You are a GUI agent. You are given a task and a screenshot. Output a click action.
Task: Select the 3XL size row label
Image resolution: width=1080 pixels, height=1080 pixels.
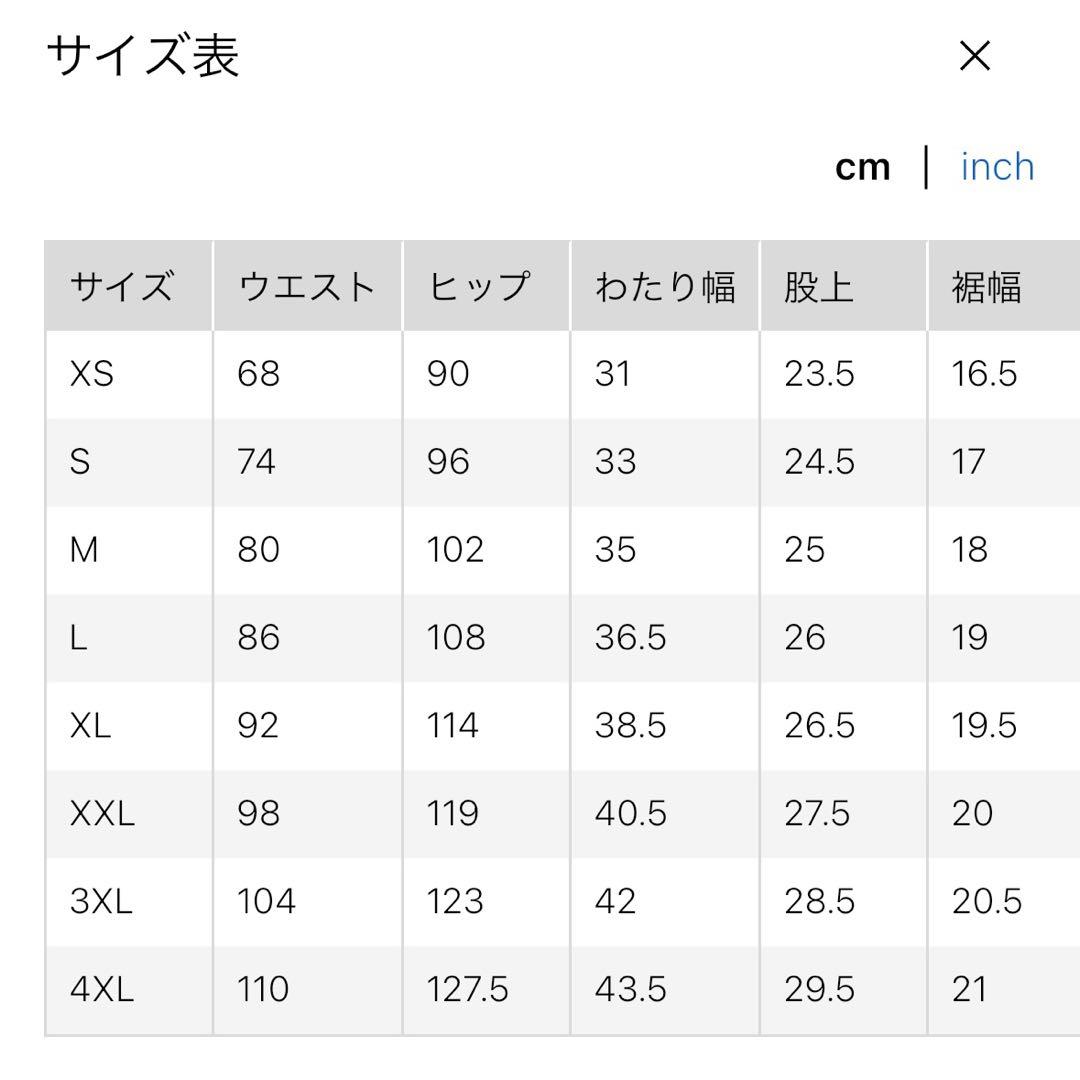(x=101, y=901)
